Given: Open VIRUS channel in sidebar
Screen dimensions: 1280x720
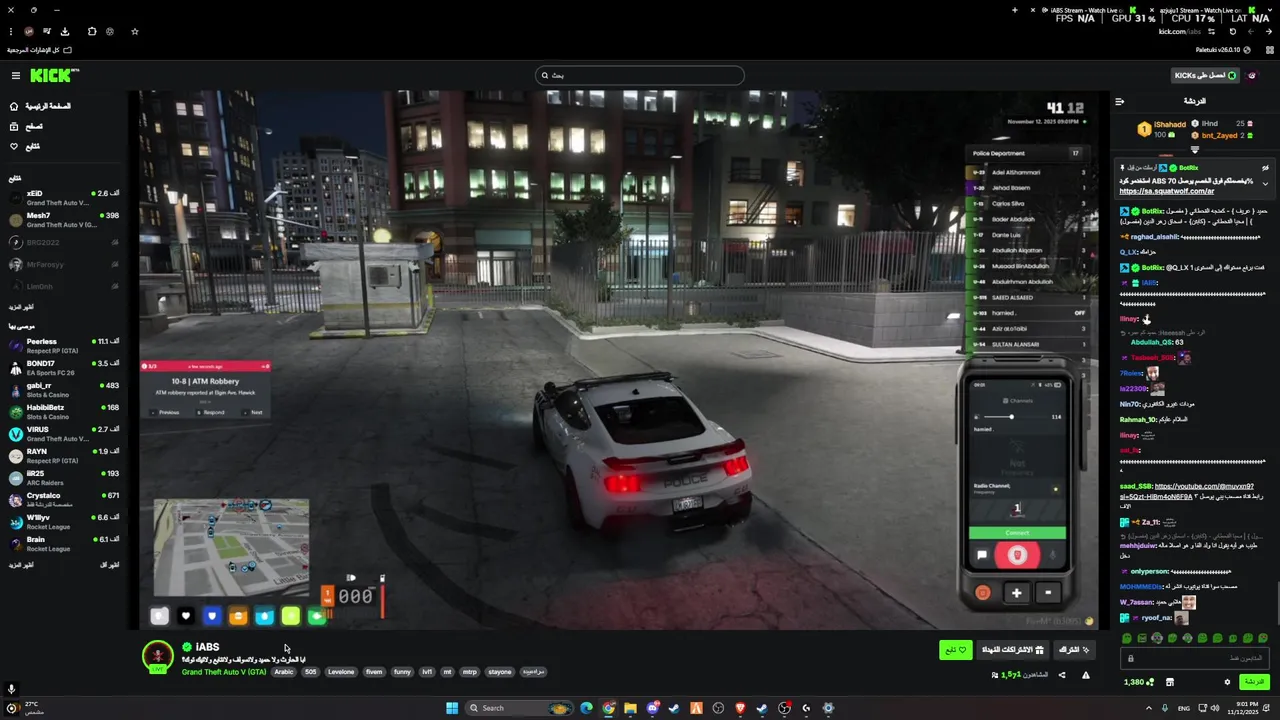Looking at the screenshot, I should [64, 433].
